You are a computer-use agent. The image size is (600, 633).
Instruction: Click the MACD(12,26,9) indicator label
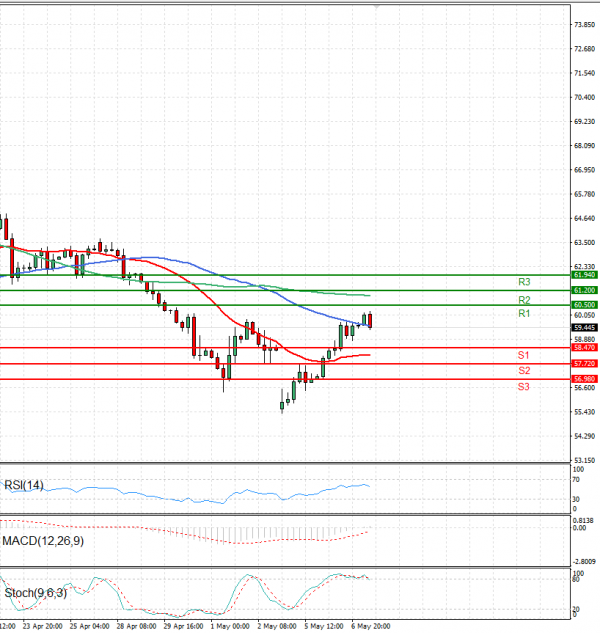(x=43, y=541)
